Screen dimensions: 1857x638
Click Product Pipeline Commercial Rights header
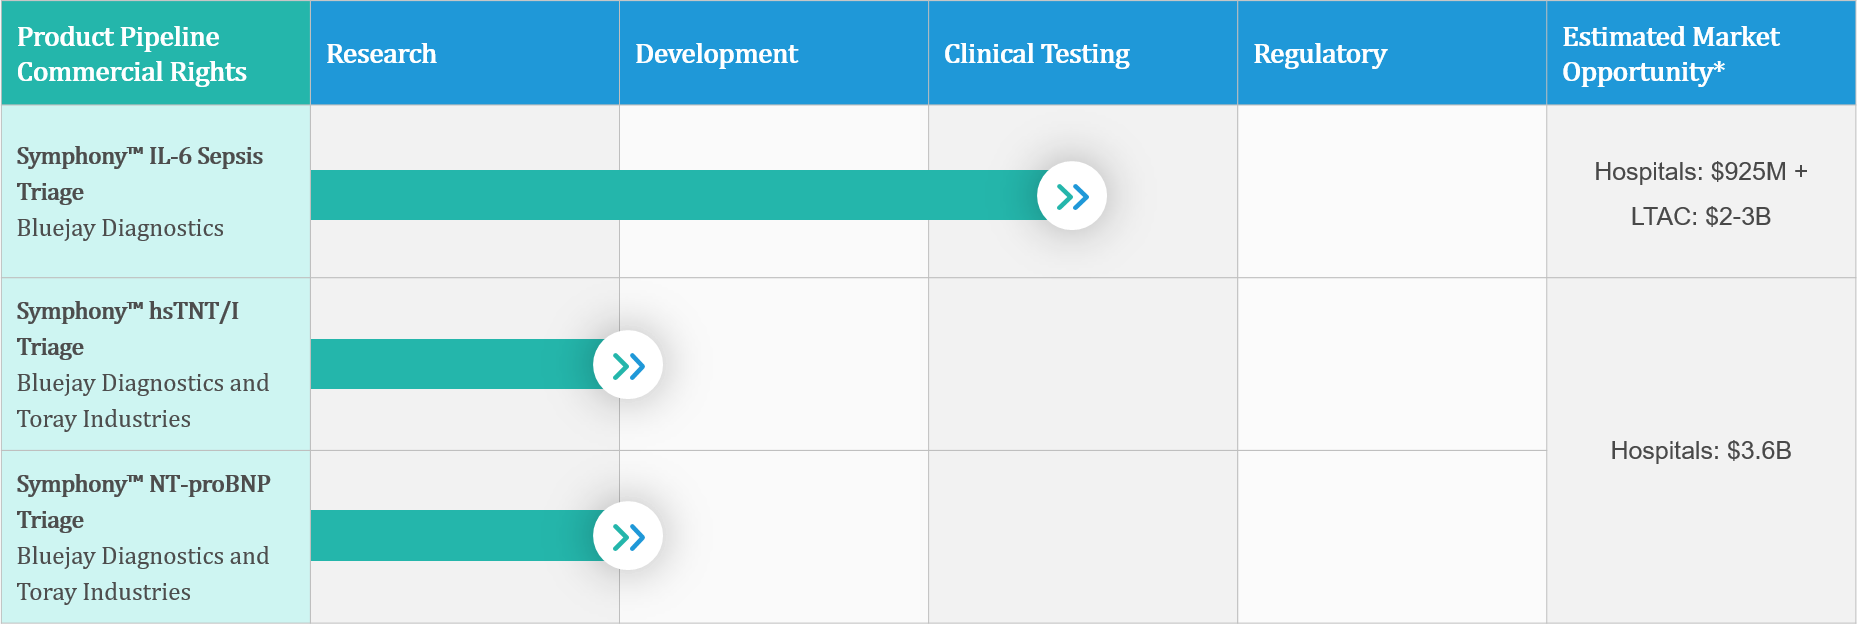(x=132, y=54)
